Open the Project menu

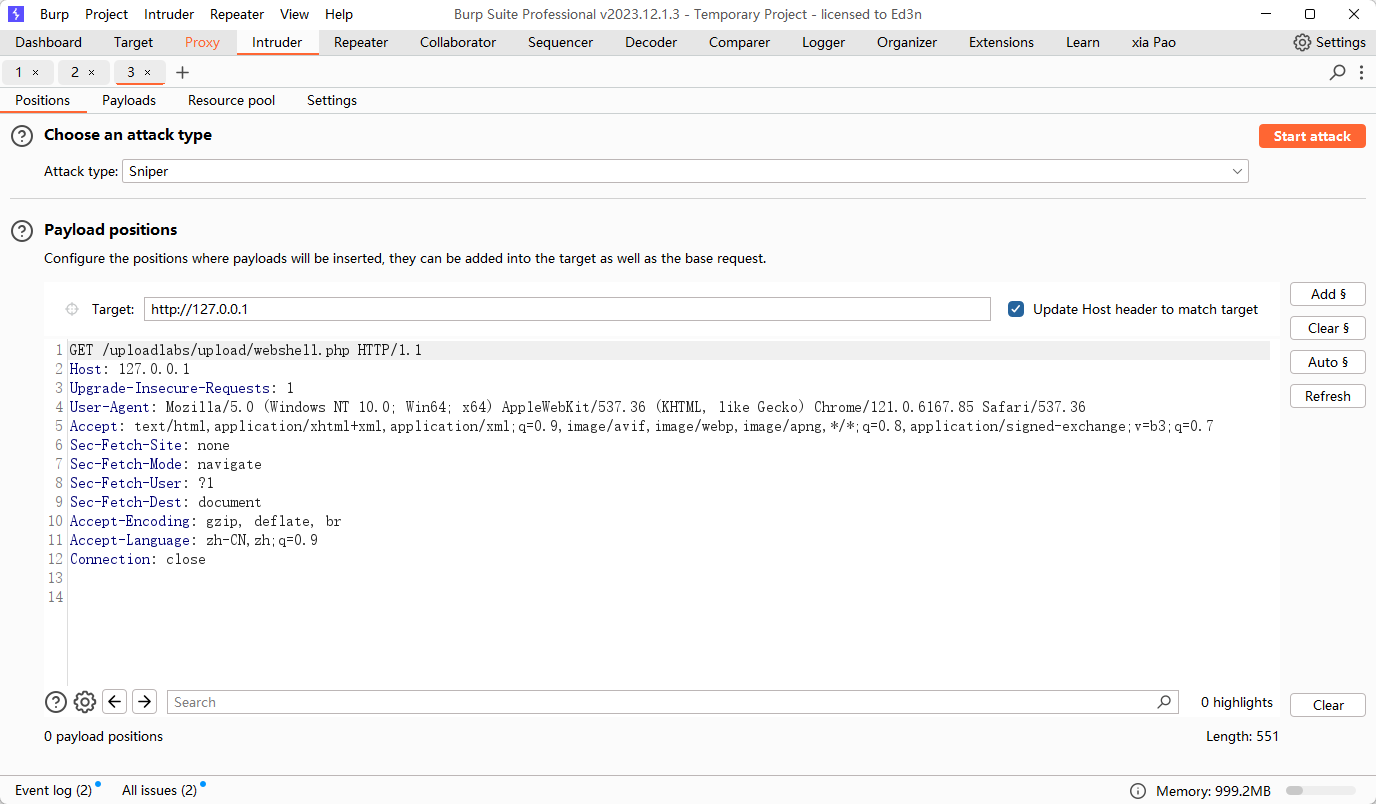(x=106, y=14)
